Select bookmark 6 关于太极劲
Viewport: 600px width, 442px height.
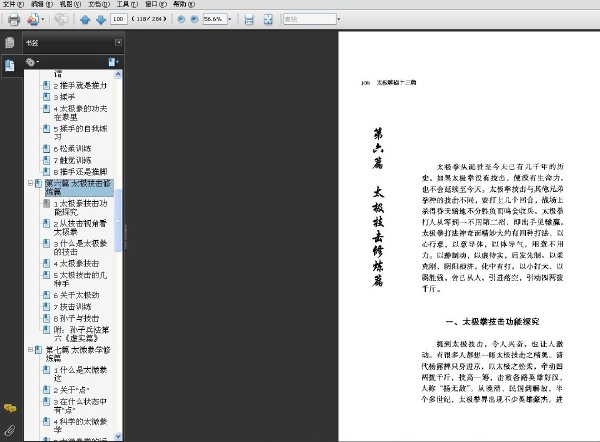coord(77,295)
